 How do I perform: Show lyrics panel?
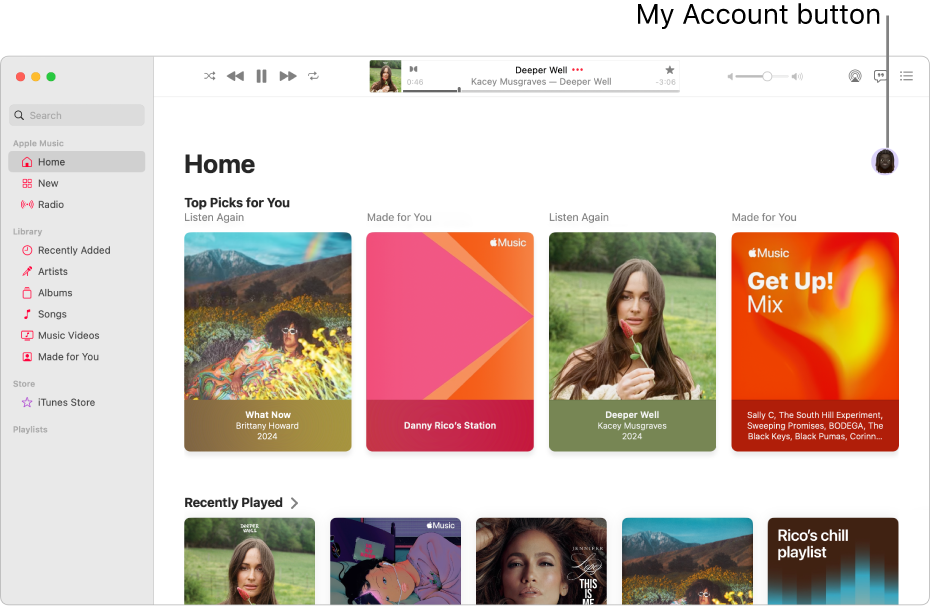pos(880,76)
